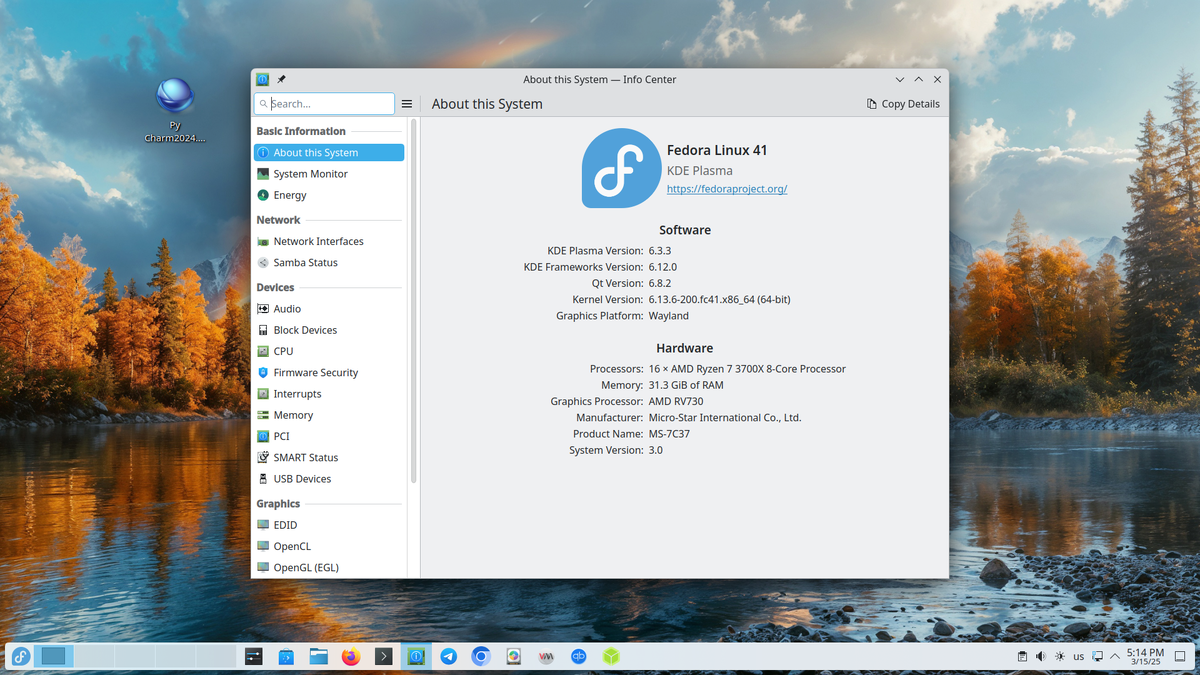The height and width of the screenshot is (675, 1200).
Task: Click the 'us' keyboard layout indicator
Action: point(1078,657)
